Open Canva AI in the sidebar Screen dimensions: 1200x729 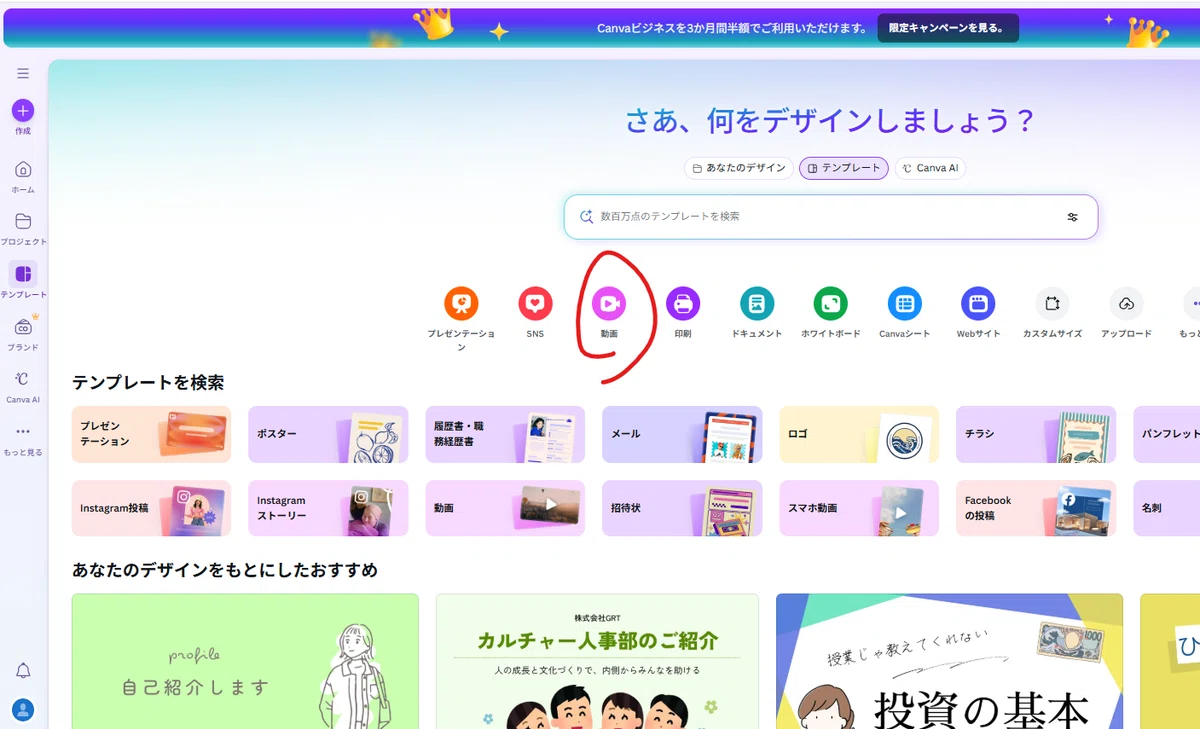pos(23,385)
